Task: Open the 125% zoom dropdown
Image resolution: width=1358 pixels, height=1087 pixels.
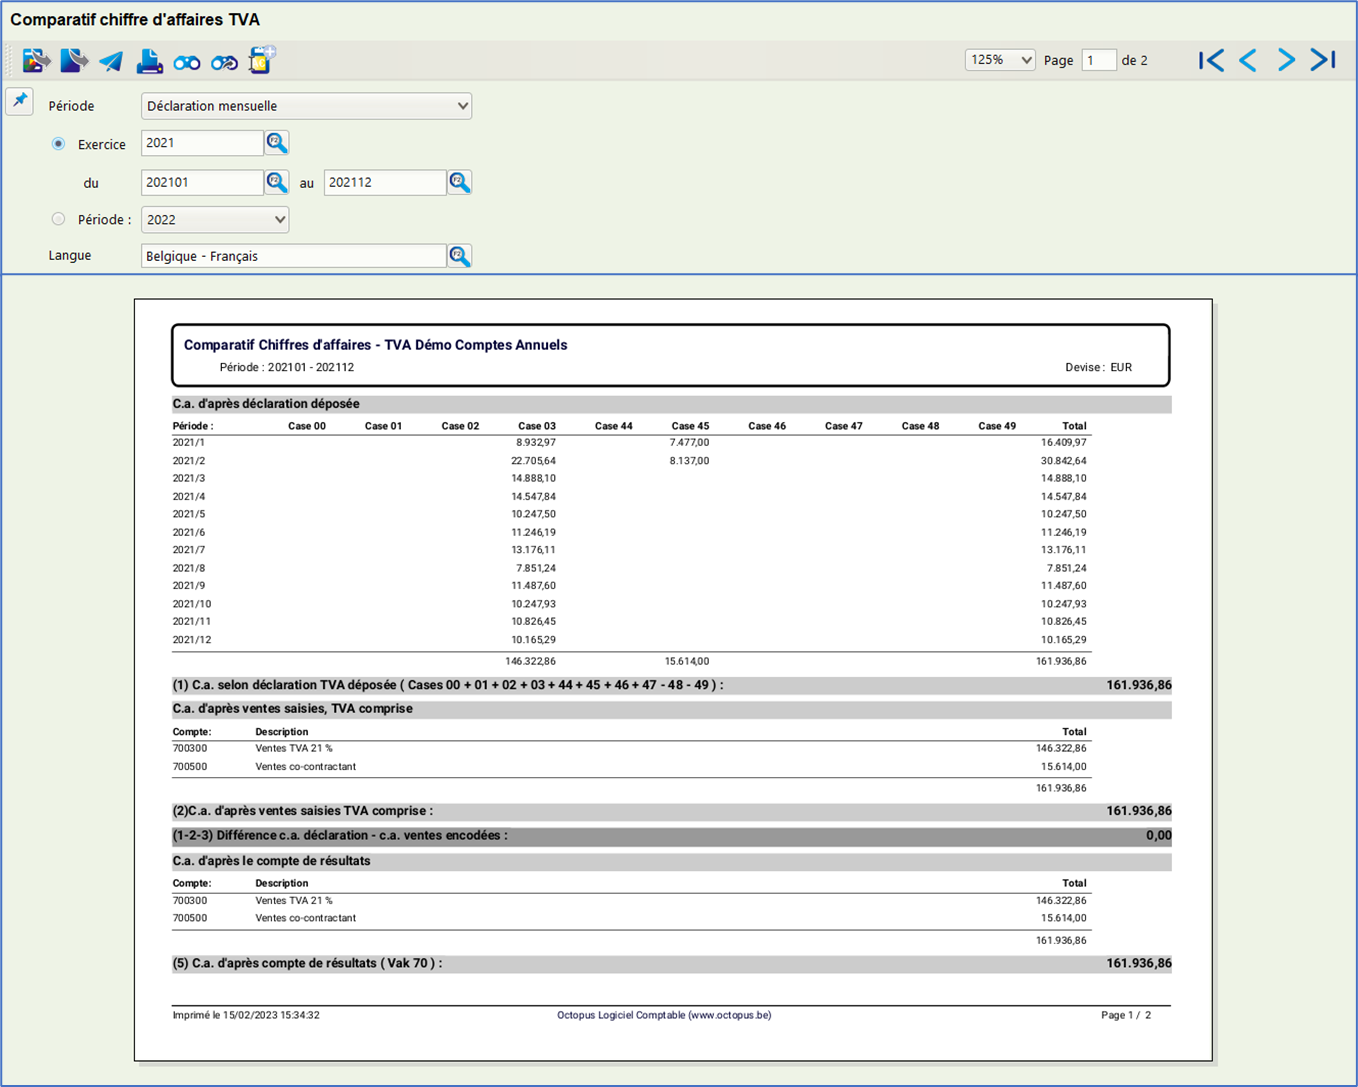Action: point(1000,60)
